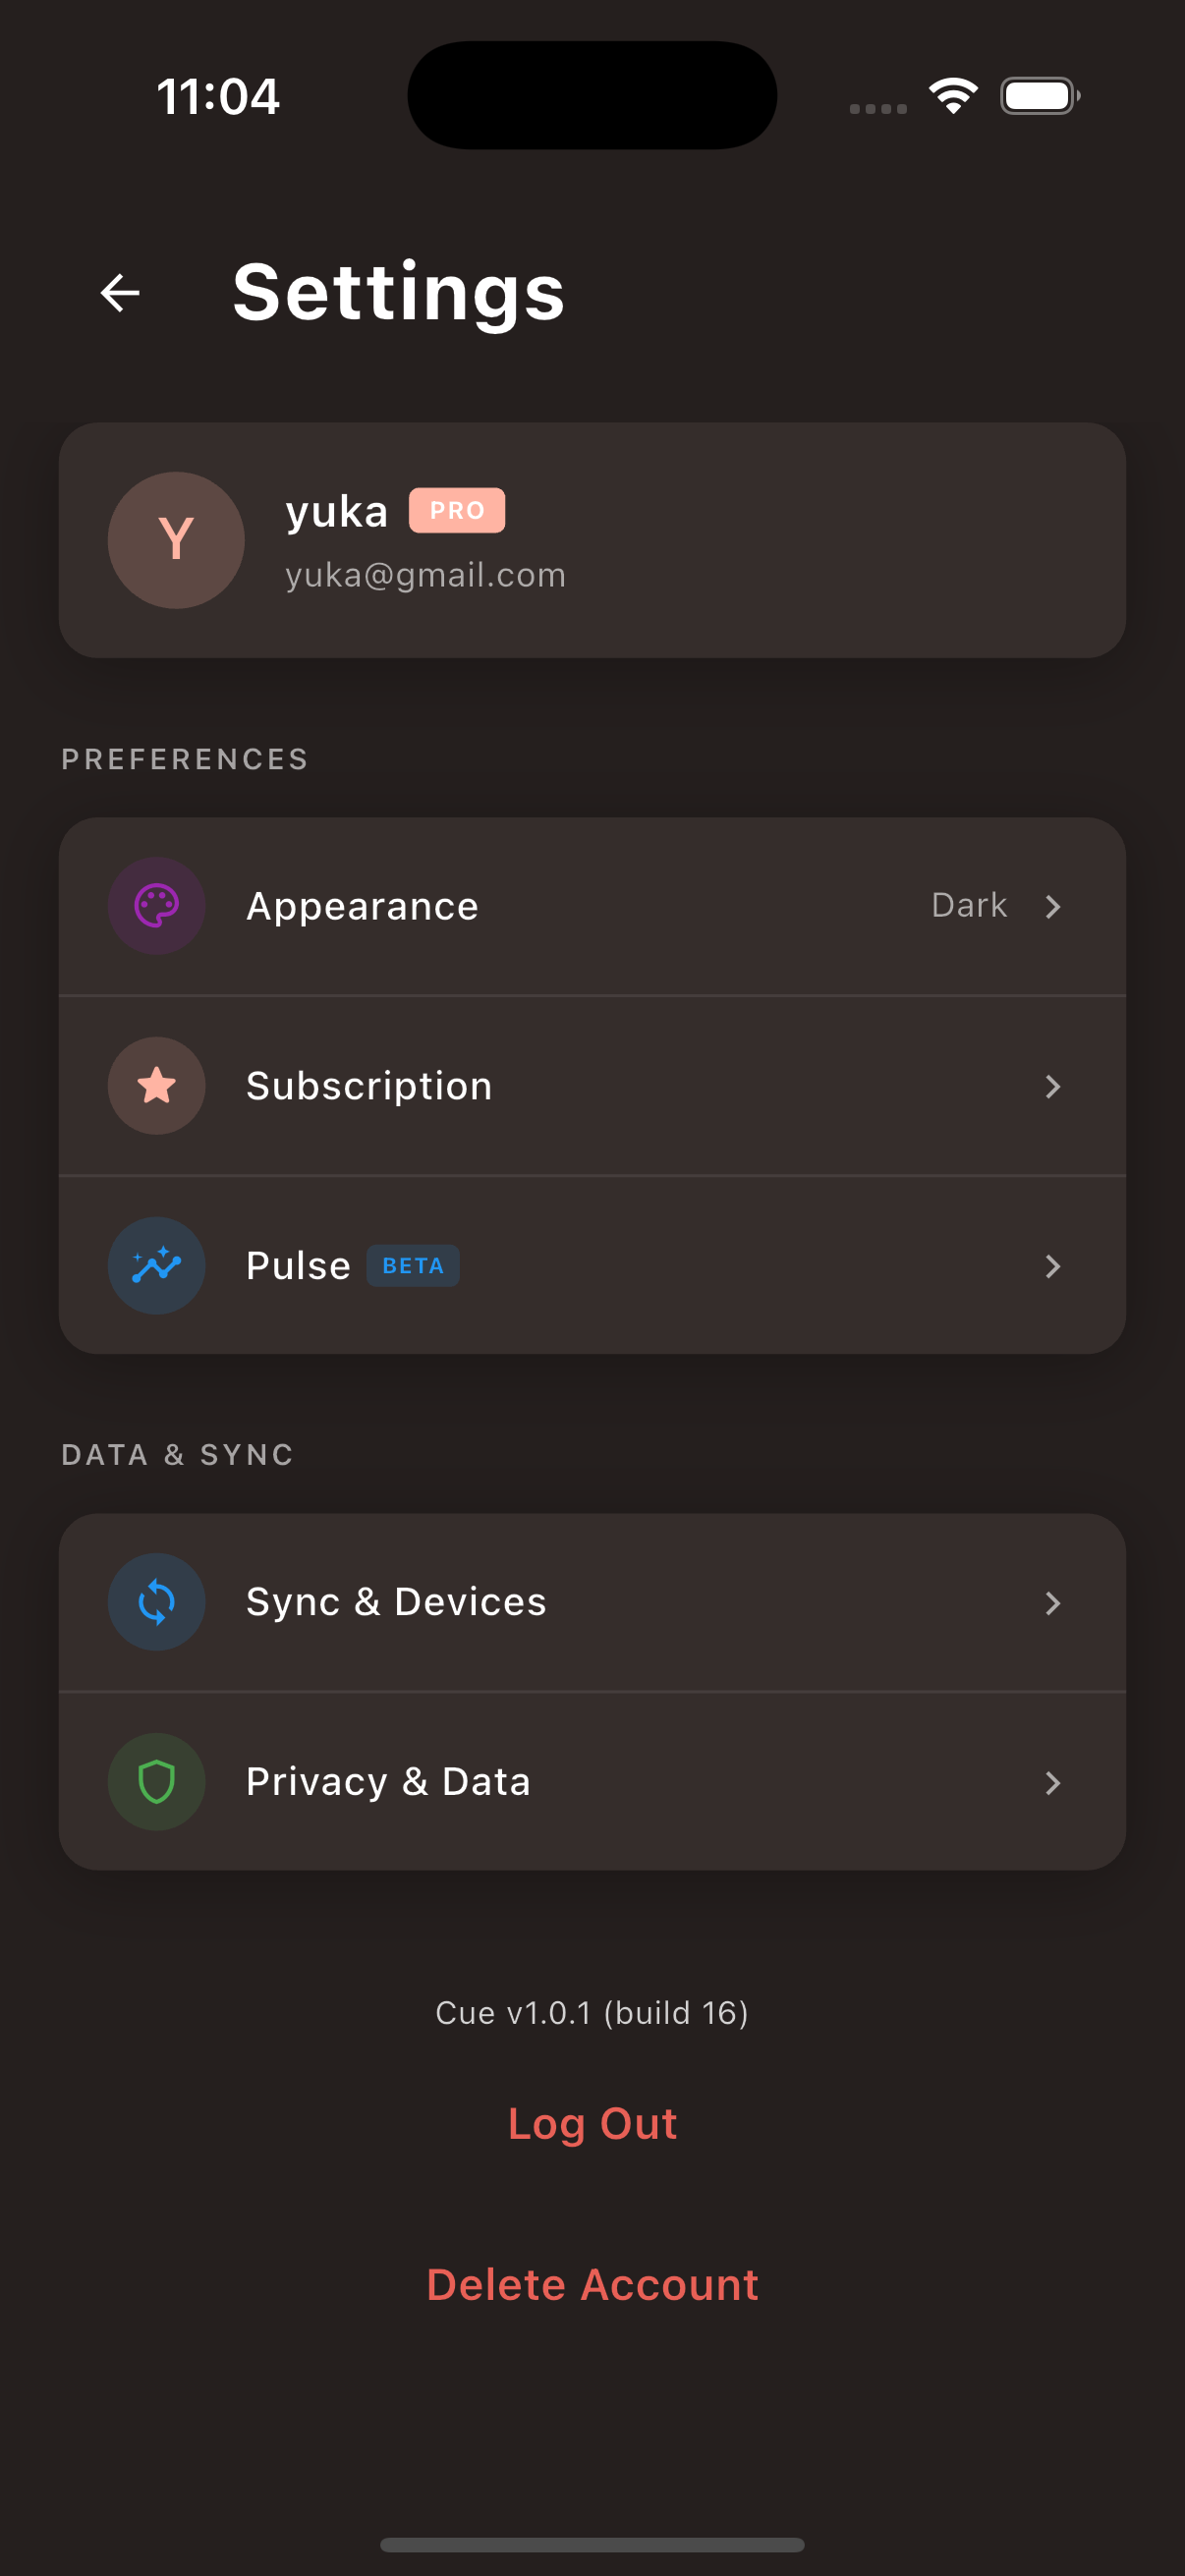
Task: Tap the Y profile avatar
Action: (176, 540)
